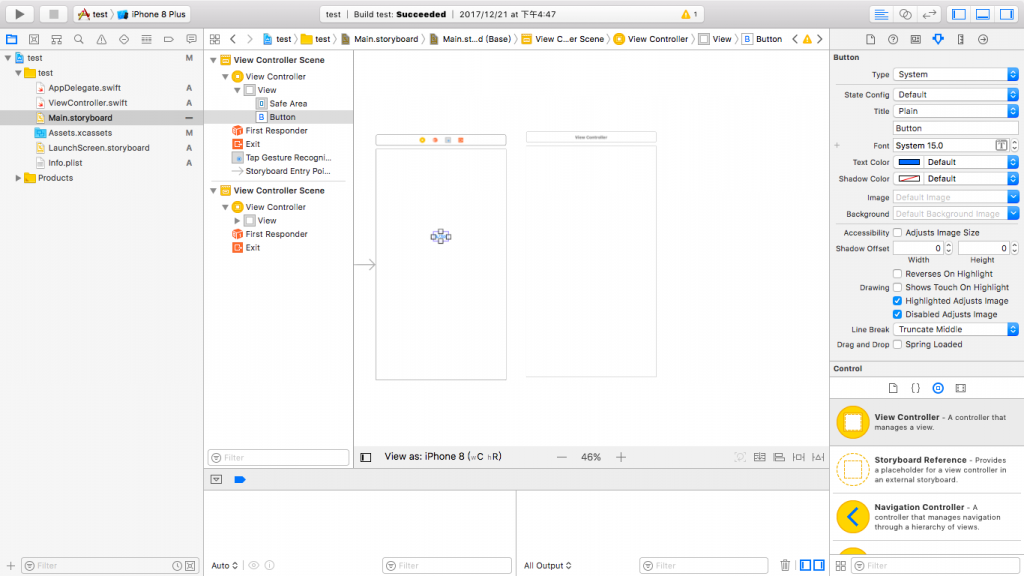1024x576 pixels.
Task: Hide the Utilities pane
Action: pyautogui.click(x=1006, y=14)
